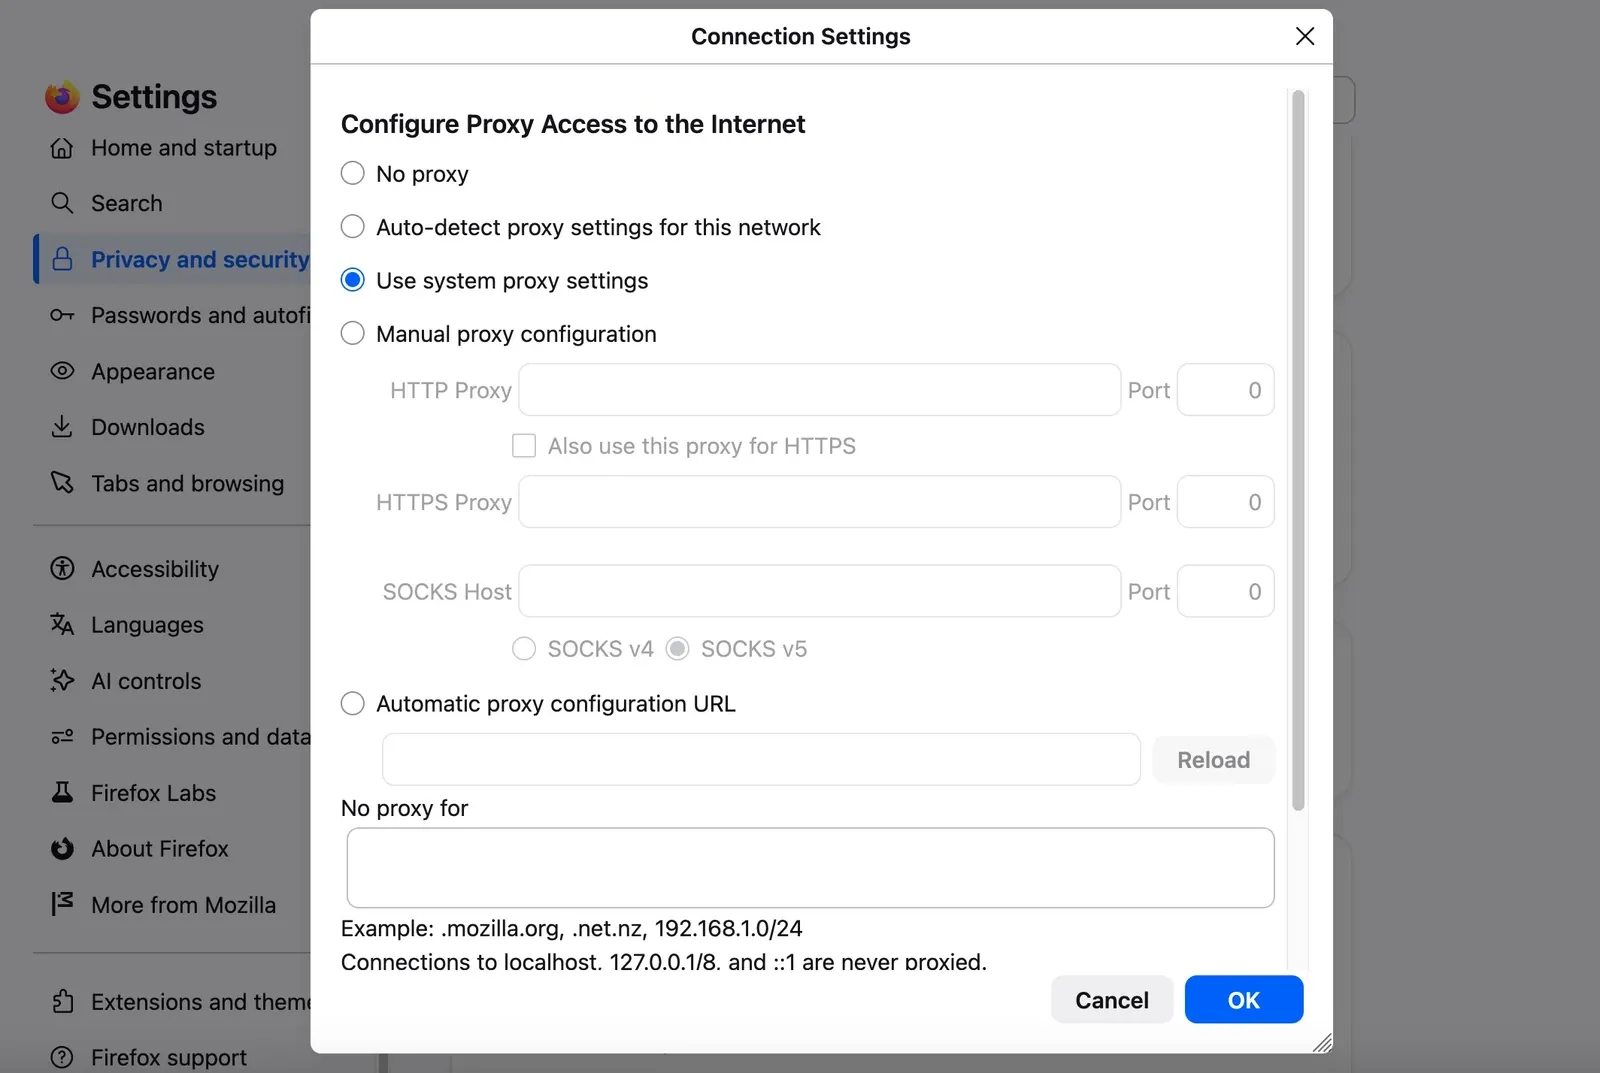Focus the SOCKS Host input field
This screenshot has width=1600, height=1073.
click(820, 591)
